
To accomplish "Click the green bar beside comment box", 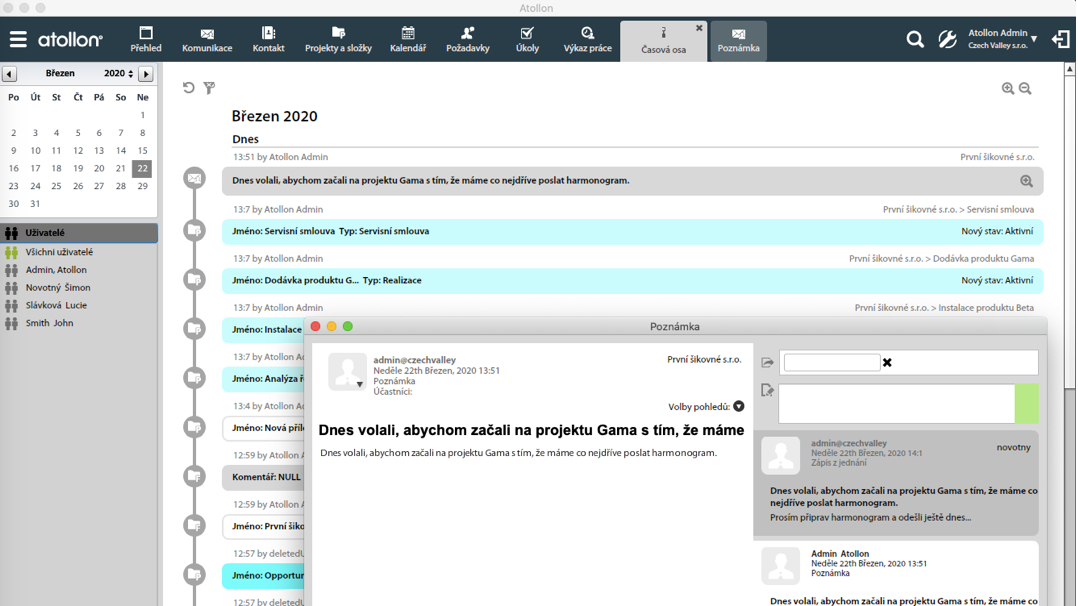I will point(1026,404).
